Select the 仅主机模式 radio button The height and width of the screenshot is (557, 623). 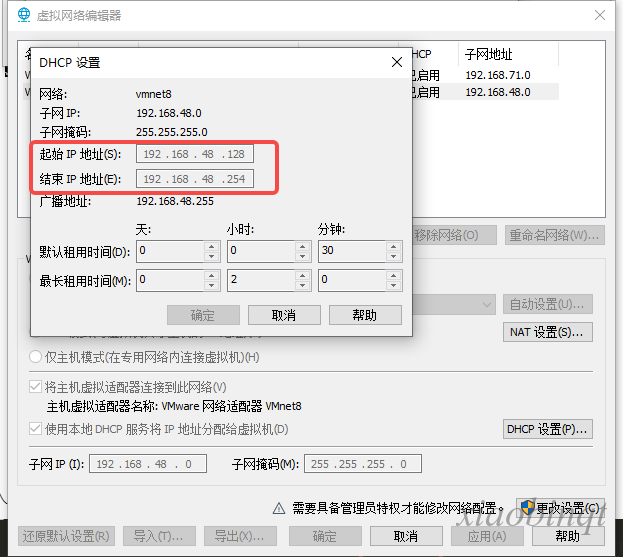click(35, 357)
